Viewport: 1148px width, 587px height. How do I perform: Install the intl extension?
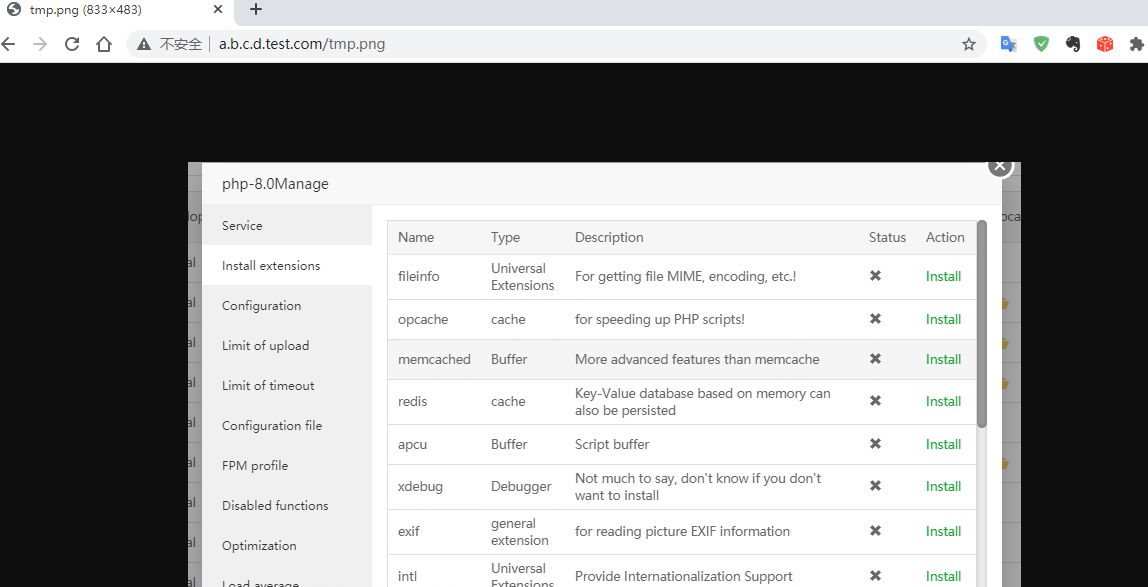coord(943,577)
